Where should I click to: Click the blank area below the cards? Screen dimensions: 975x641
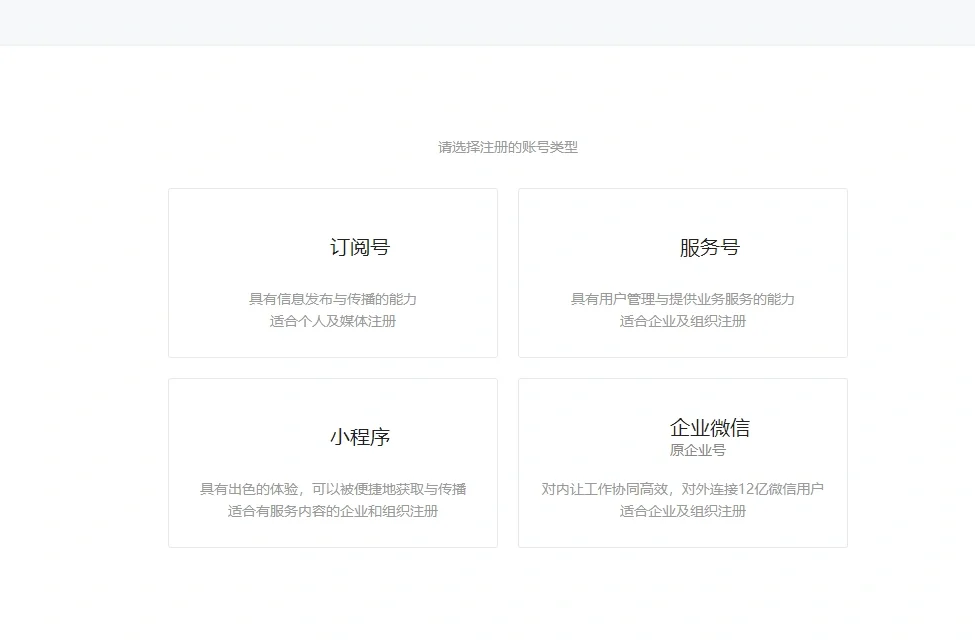pos(487,595)
